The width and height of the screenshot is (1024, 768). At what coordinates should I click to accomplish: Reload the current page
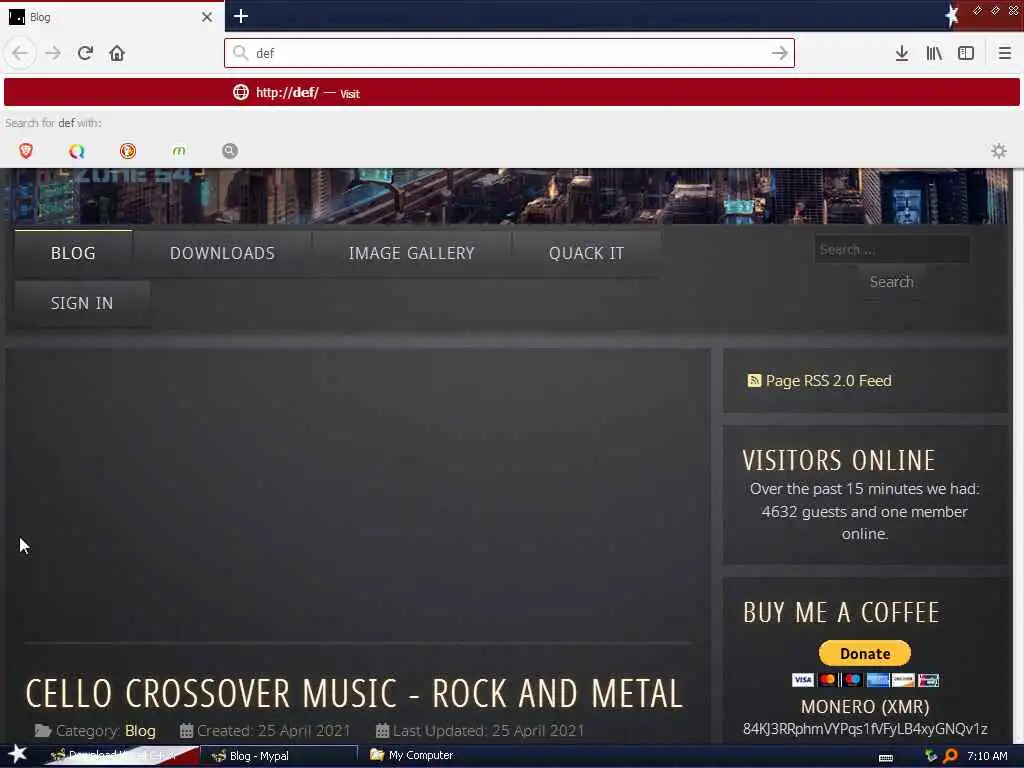click(x=85, y=53)
